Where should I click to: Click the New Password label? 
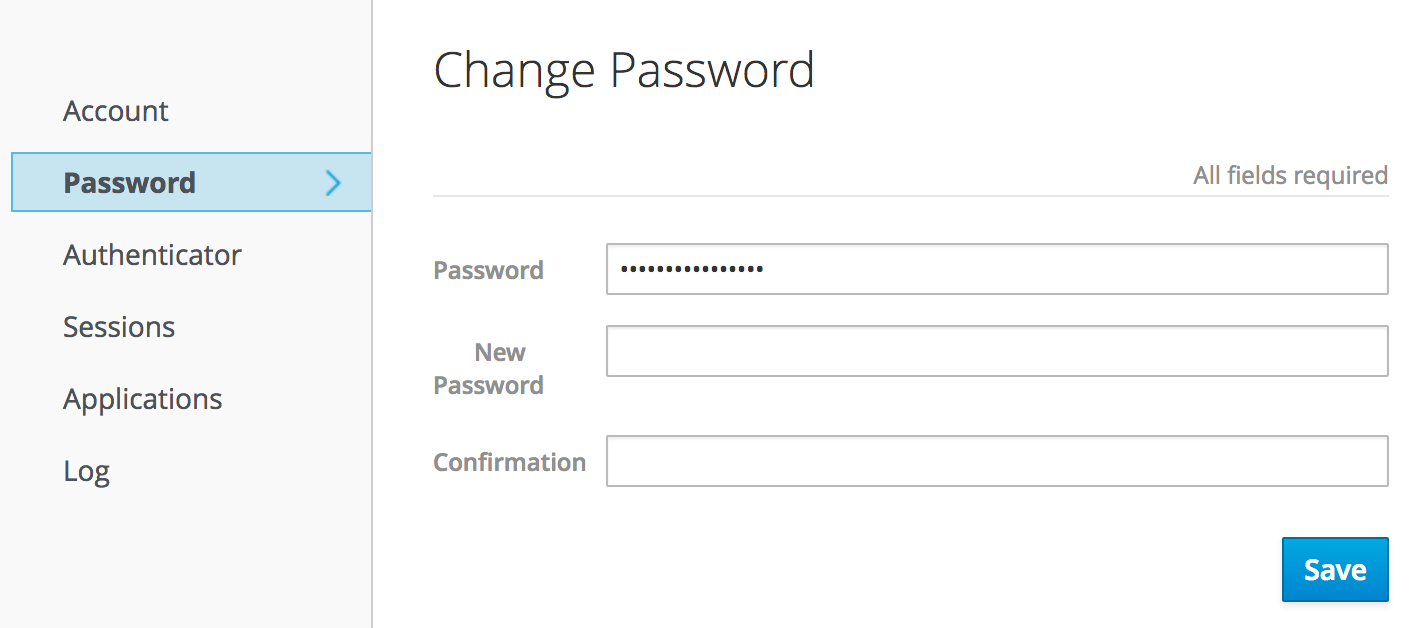(488, 368)
